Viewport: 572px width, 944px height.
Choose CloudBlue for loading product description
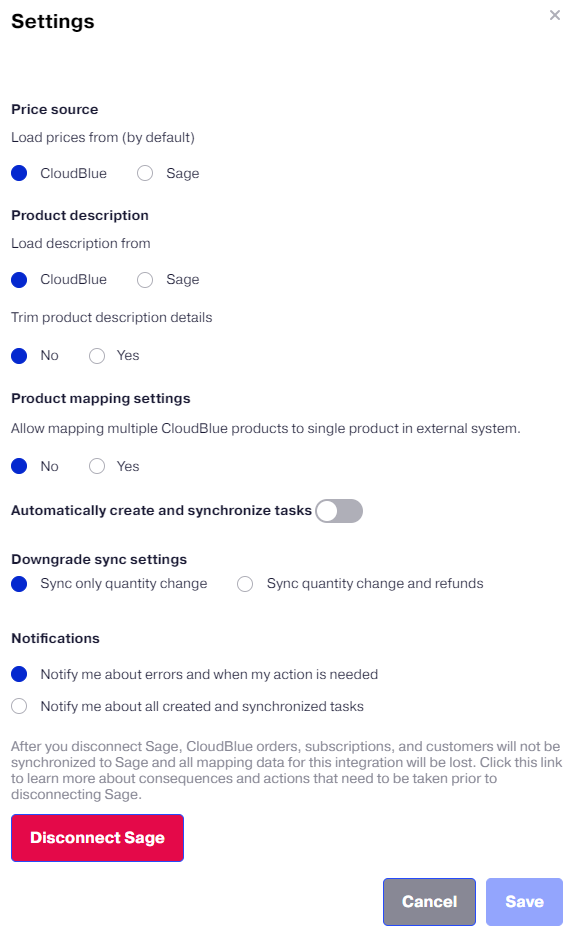pos(19,279)
